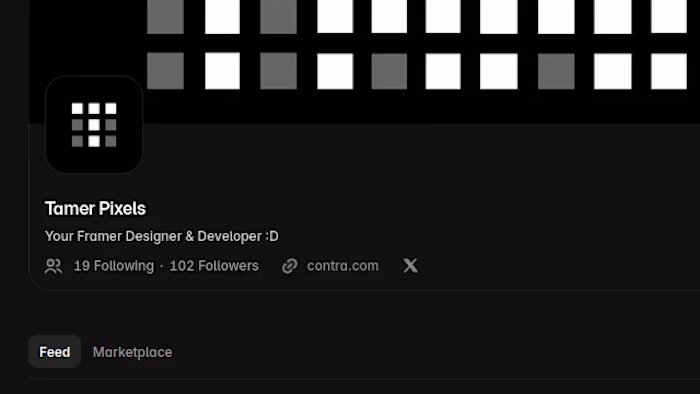Click the X social profile icon
700x394 pixels.
point(410,265)
